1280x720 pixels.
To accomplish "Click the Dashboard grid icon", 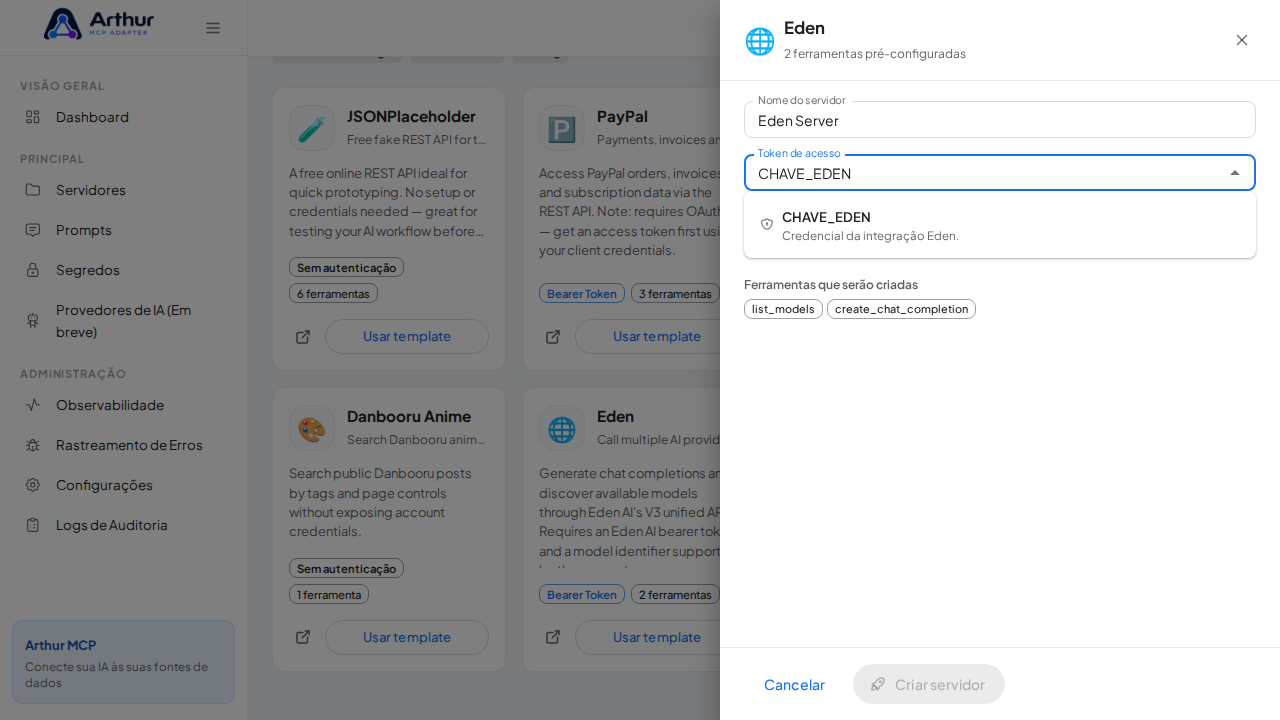I will (x=33, y=117).
